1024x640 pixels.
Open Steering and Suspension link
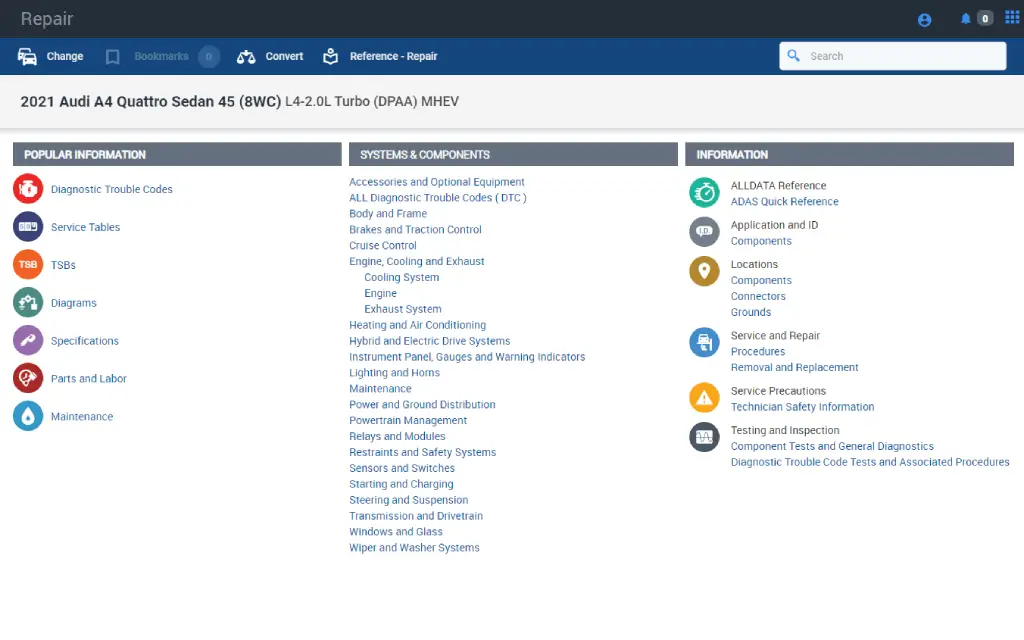pos(408,500)
